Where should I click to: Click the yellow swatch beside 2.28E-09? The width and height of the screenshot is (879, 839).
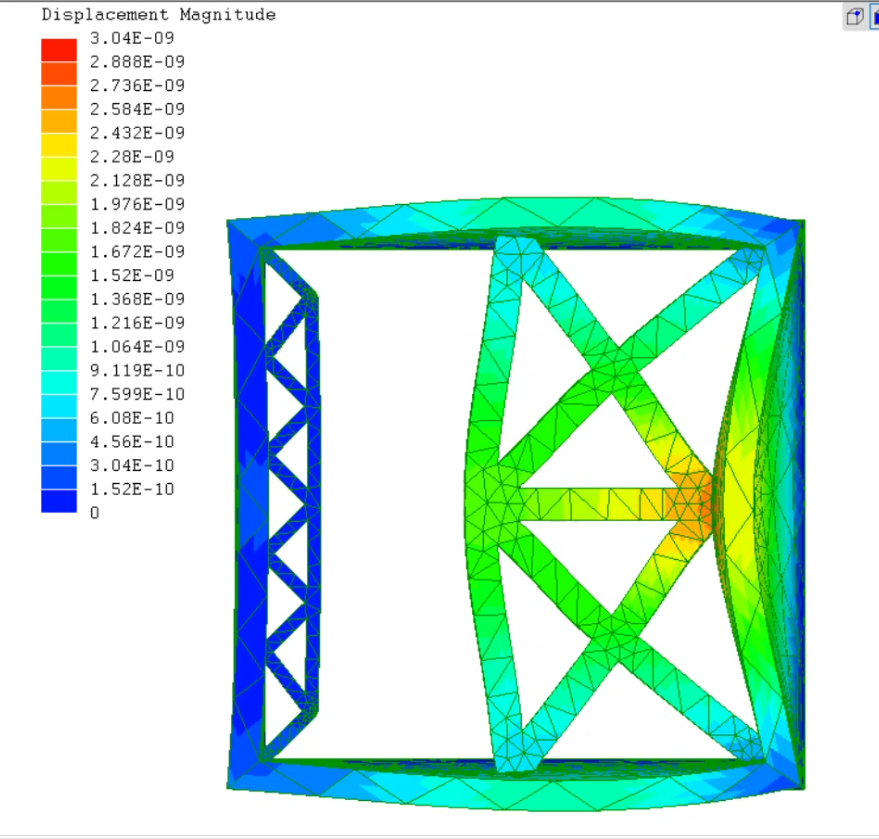pyautogui.click(x=59, y=145)
